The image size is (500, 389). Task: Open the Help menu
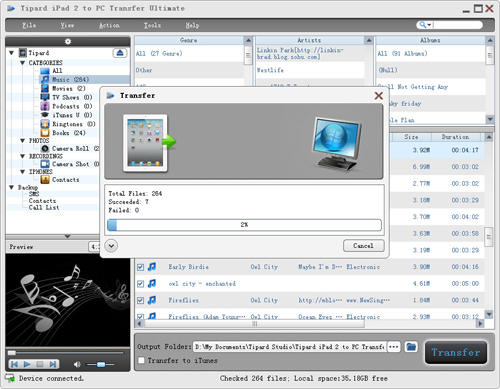tap(192, 25)
